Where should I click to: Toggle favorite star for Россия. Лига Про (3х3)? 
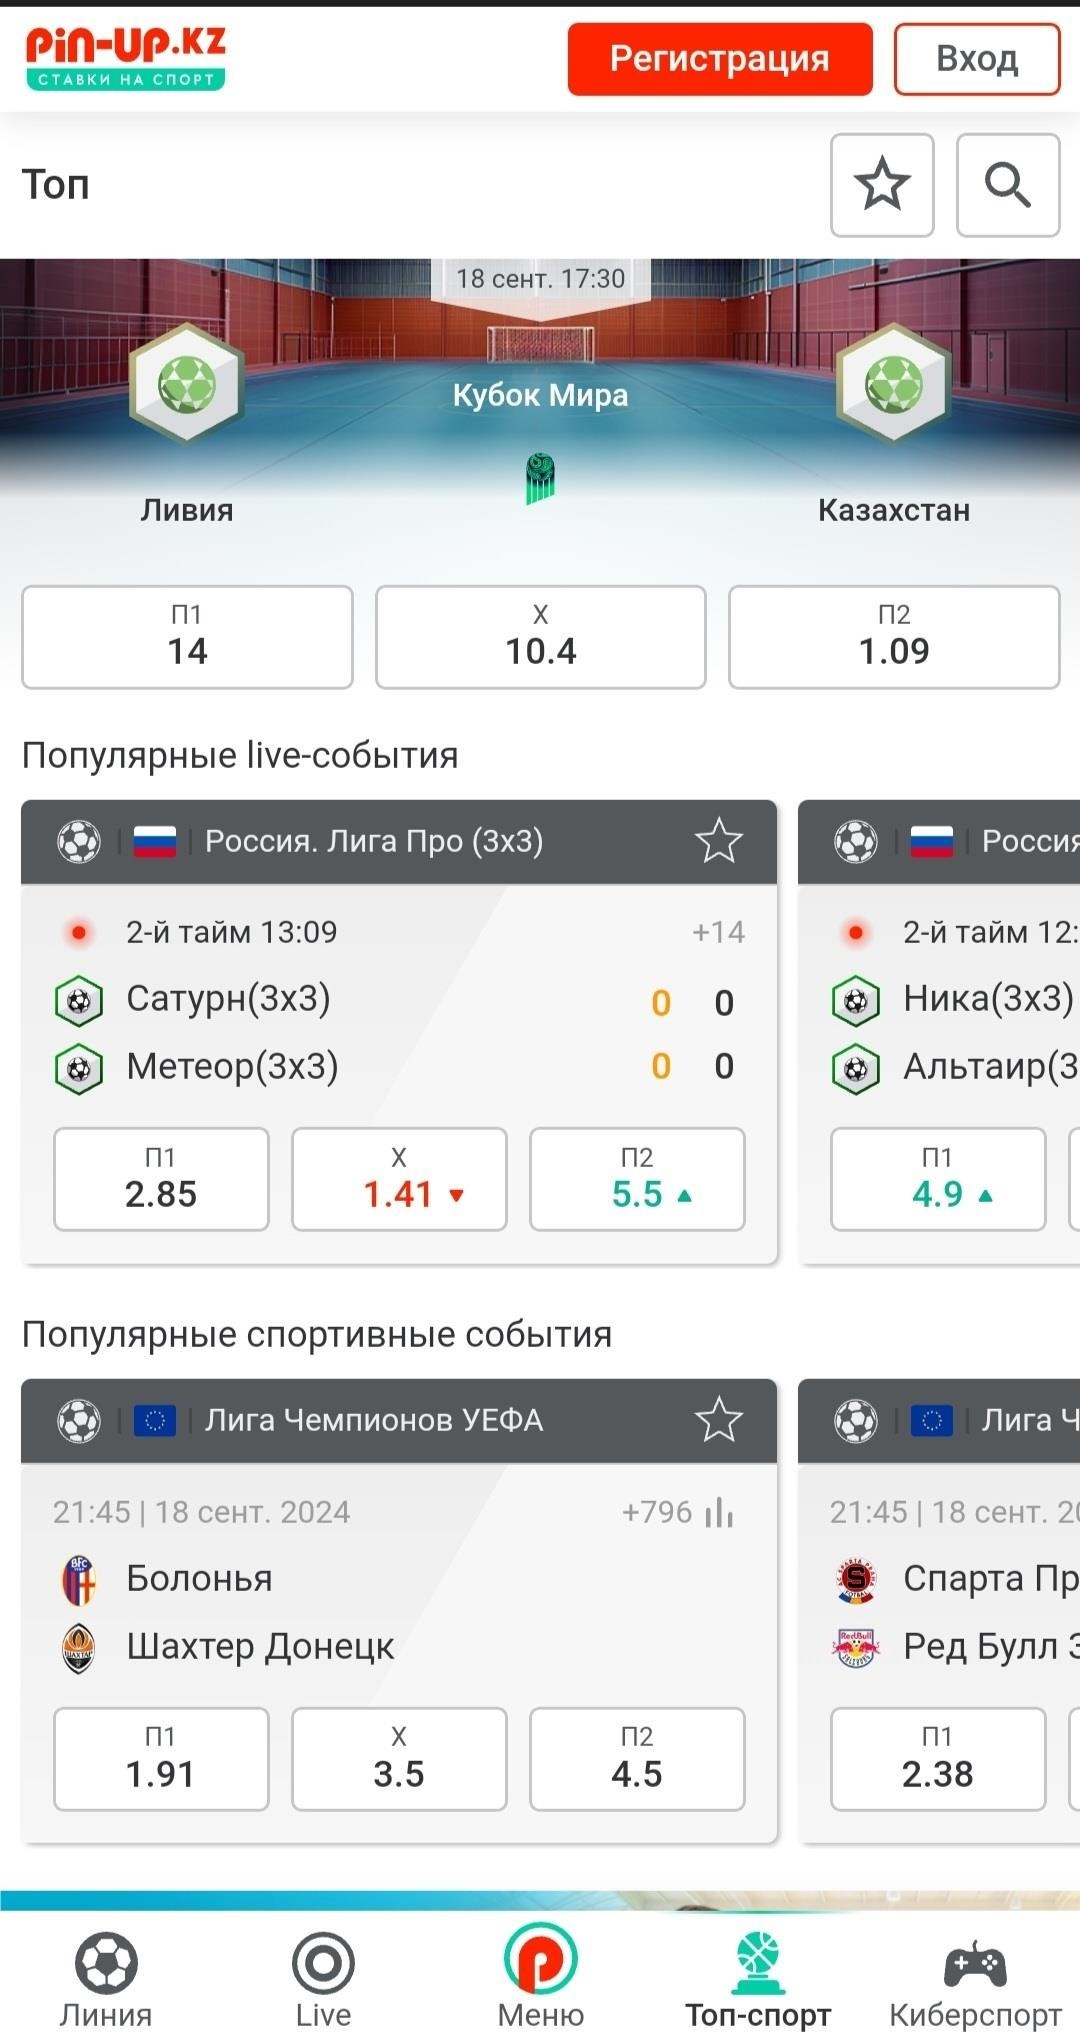pos(718,841)
